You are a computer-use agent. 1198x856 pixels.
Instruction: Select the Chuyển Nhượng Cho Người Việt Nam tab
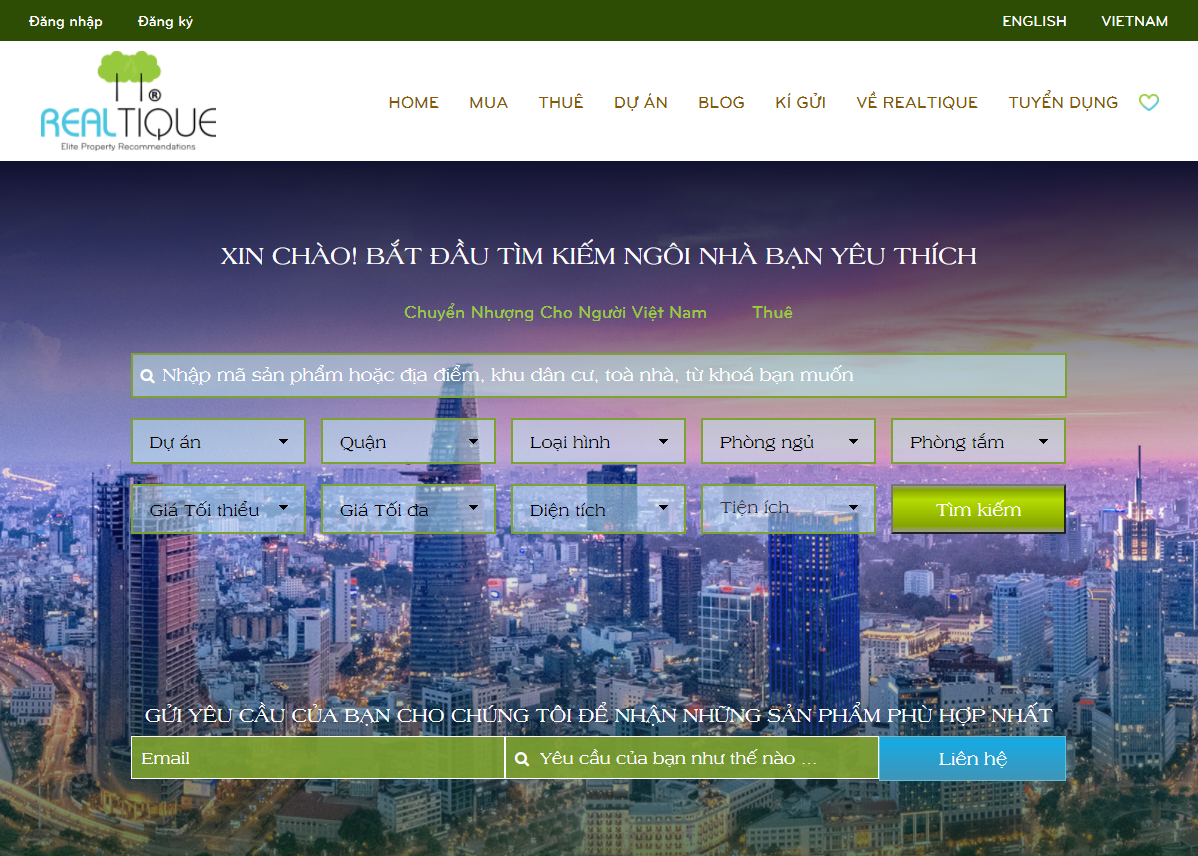click(555, 312)
